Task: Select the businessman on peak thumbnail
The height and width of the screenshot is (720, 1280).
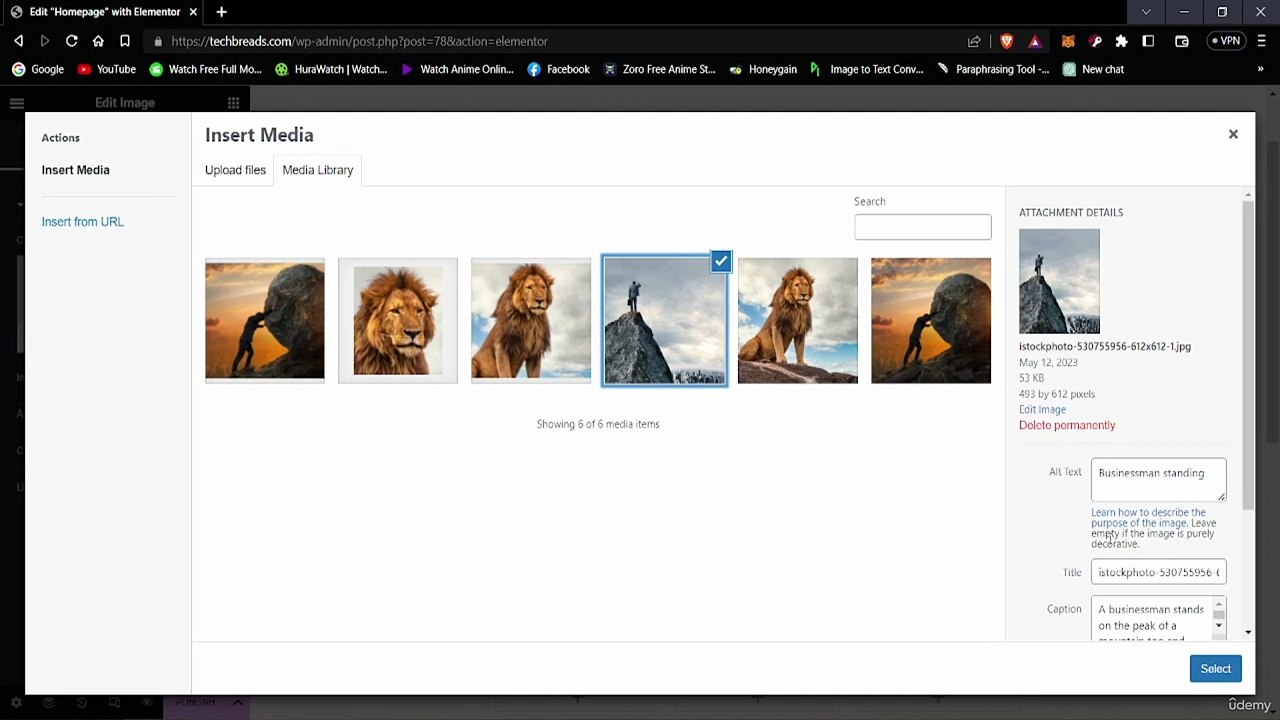Action: [x=664, y=320]
